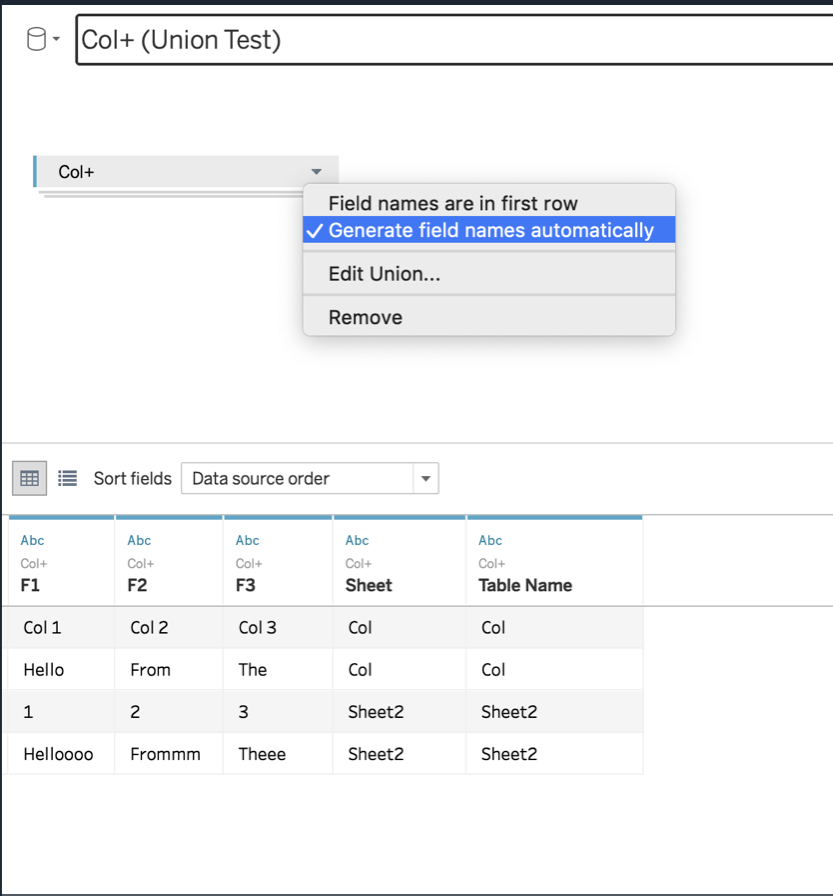Image resolution: width=833 pixels, height=896 pixels.
Task: Click the data source cylinder icon
Action: 36,39
